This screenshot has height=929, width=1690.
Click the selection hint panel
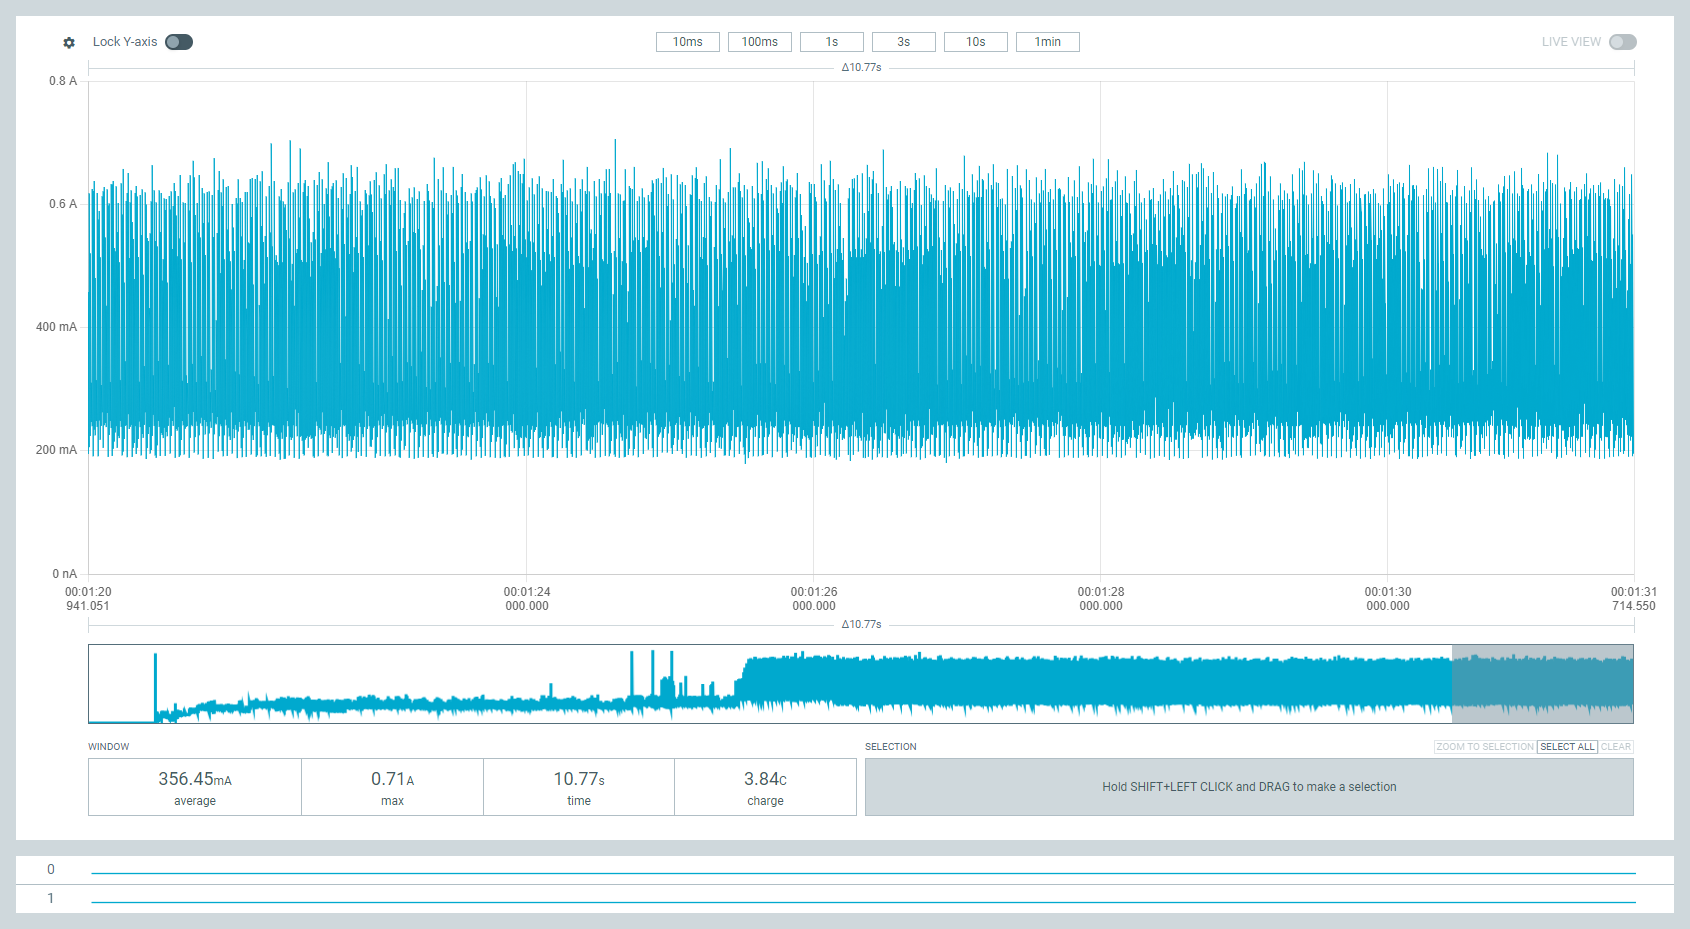(1249, 787)
